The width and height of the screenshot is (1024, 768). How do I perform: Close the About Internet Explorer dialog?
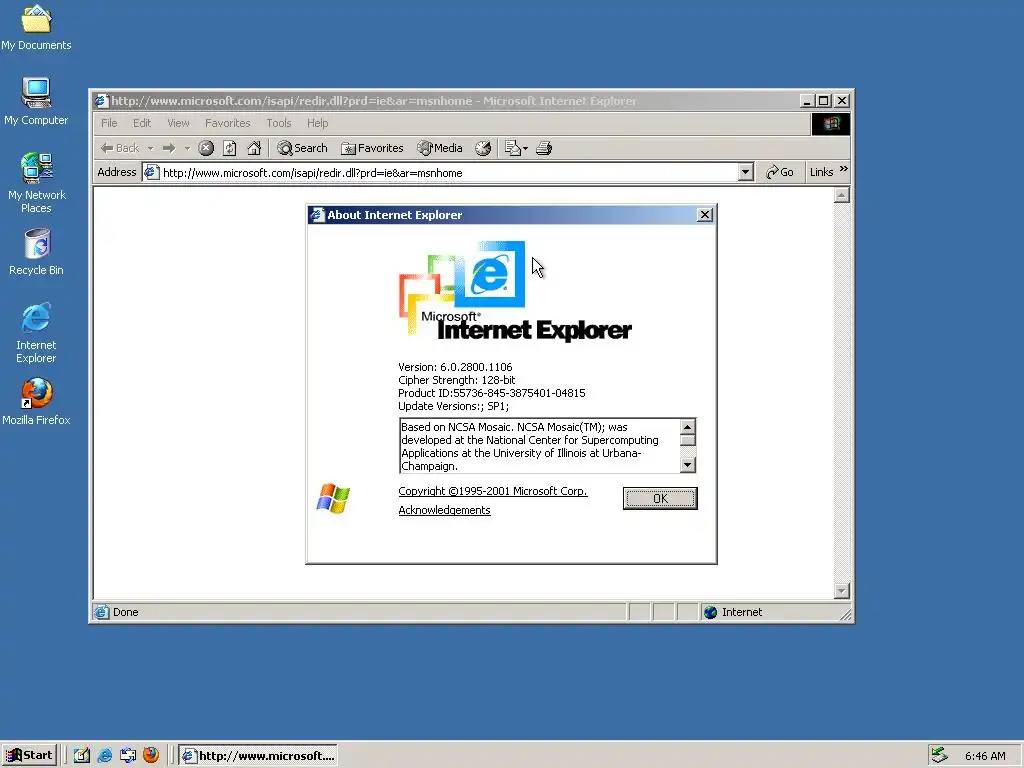click(705, 215)
